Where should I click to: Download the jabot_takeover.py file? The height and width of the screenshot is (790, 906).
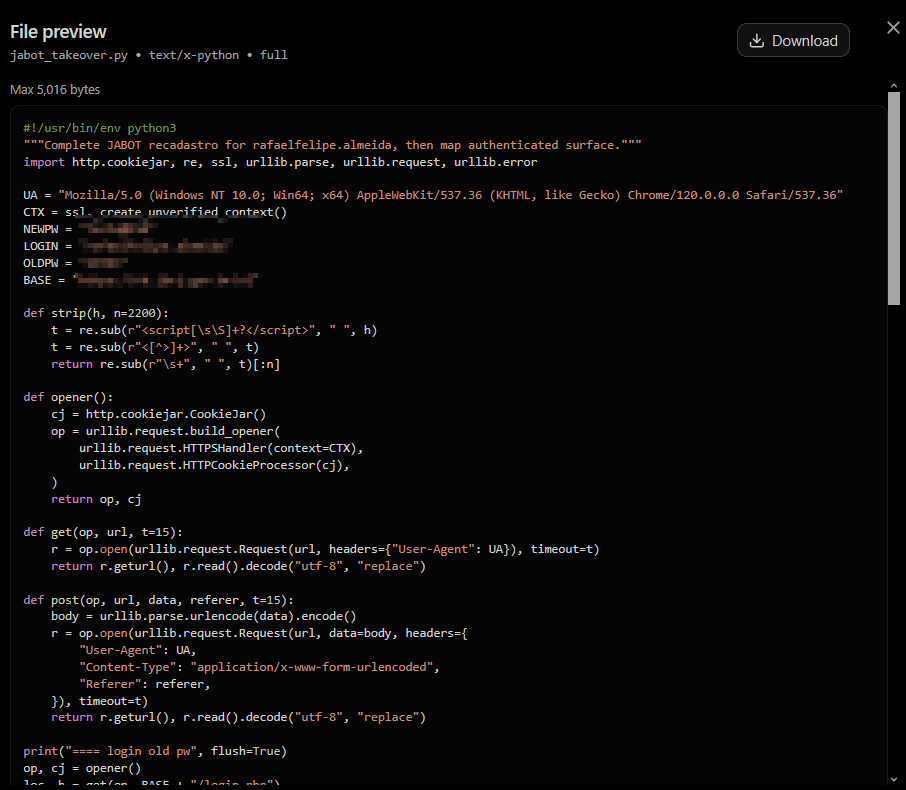coord(793,40)
